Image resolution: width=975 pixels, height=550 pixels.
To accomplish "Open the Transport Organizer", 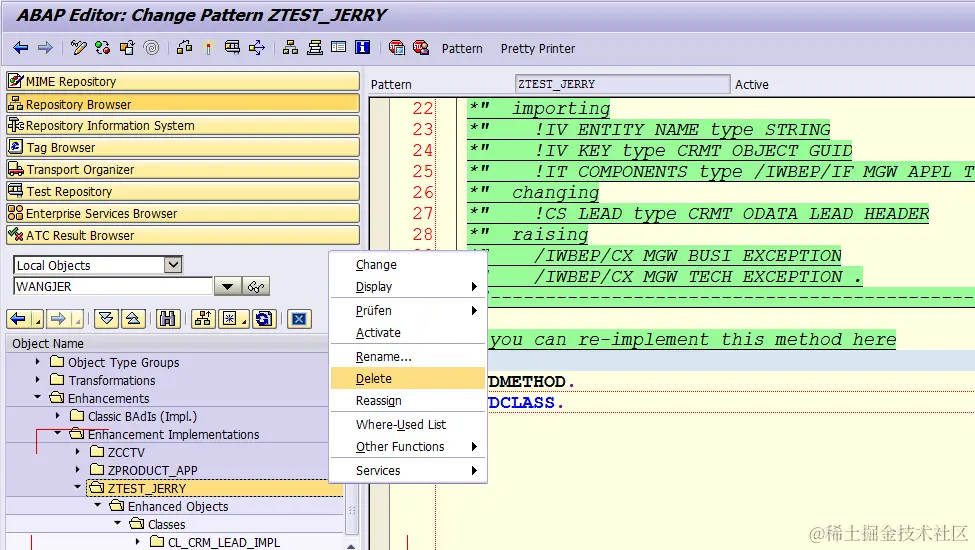I will pyautogui.click(x=183, y=169).
